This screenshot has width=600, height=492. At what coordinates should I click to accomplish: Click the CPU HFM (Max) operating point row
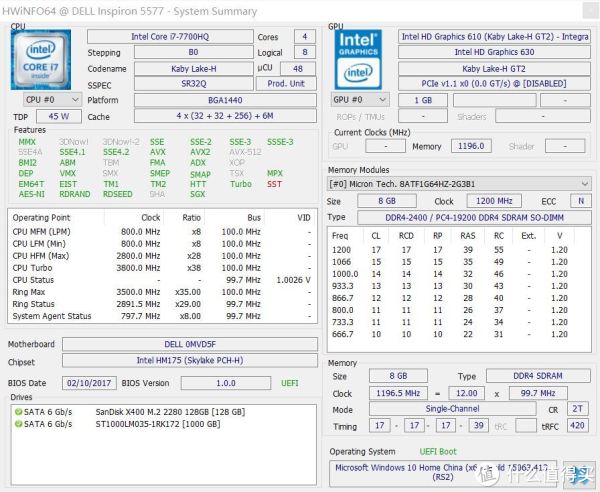163,256
